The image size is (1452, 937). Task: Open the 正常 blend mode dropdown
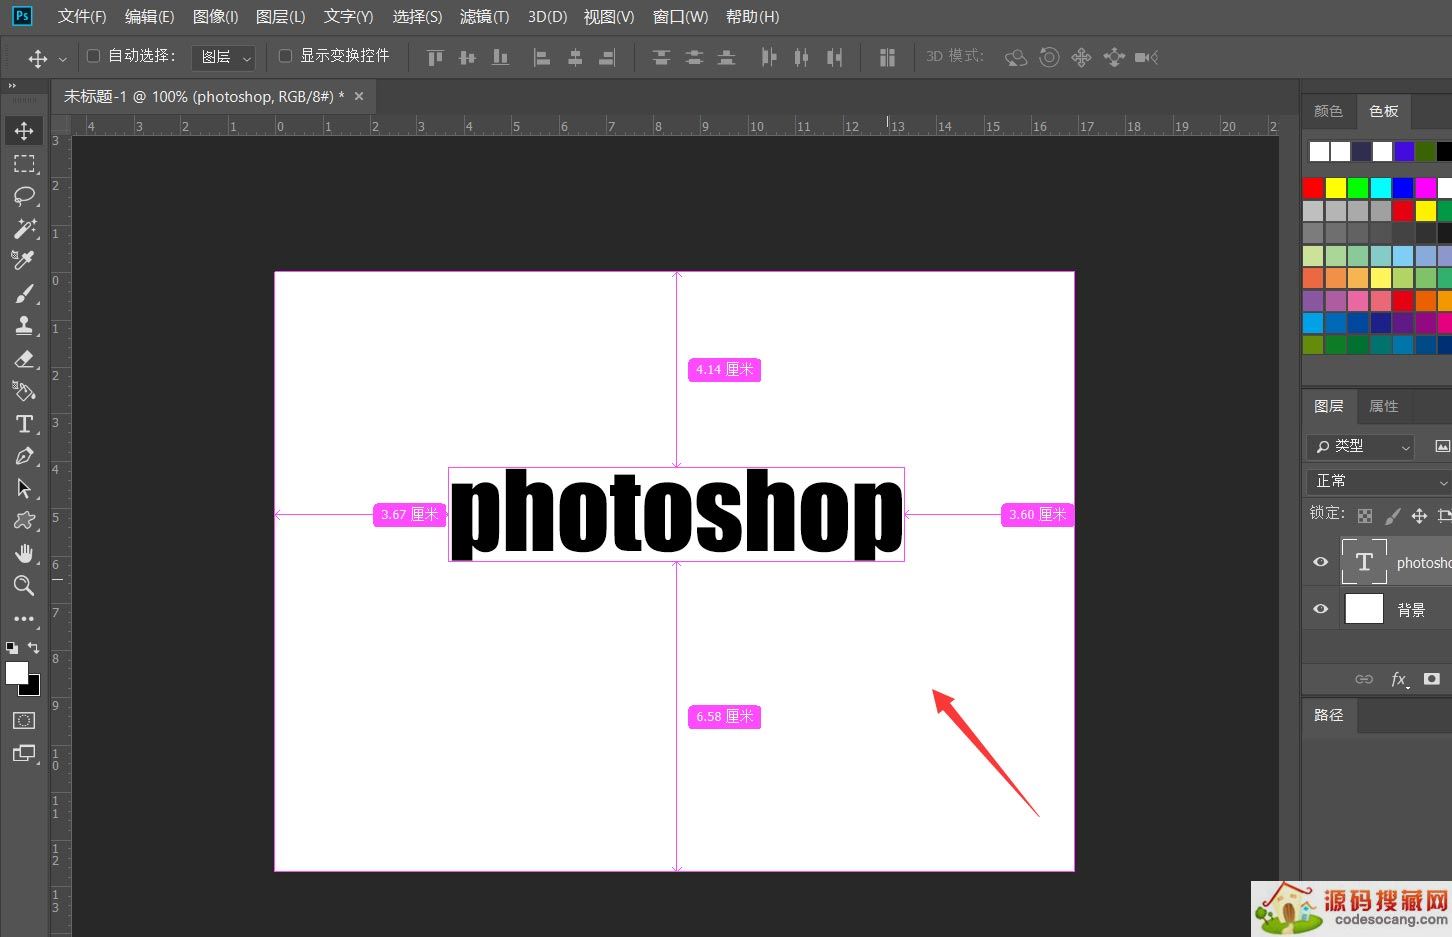tap(1378, 481)
